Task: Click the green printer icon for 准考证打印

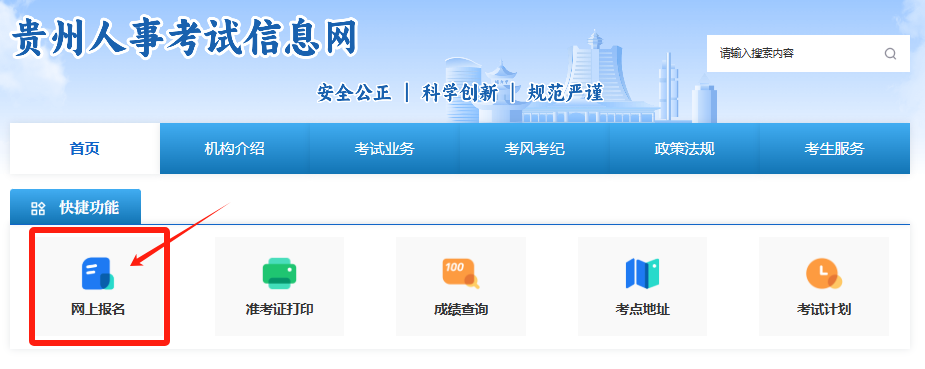Action: (x=279, y=274)
